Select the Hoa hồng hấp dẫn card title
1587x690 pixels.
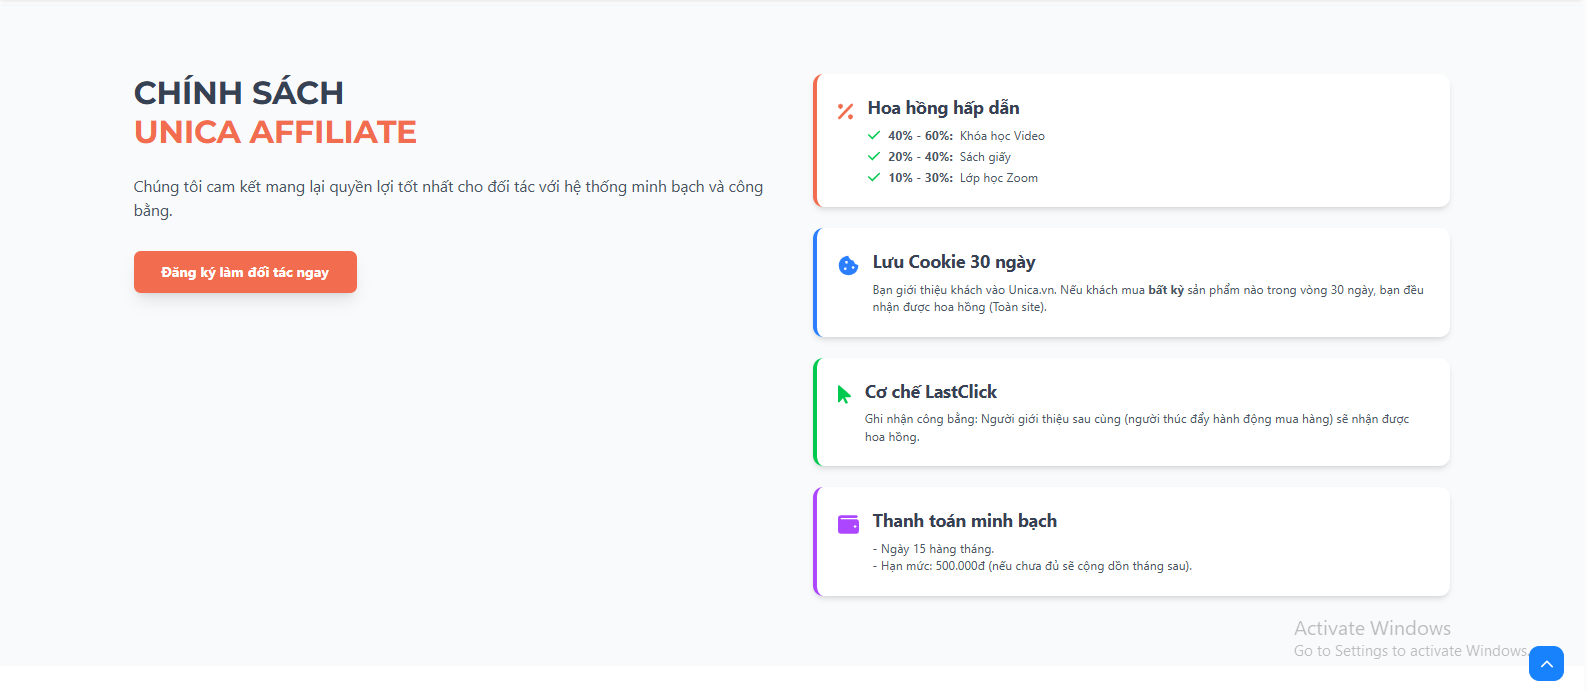point(943,108)
